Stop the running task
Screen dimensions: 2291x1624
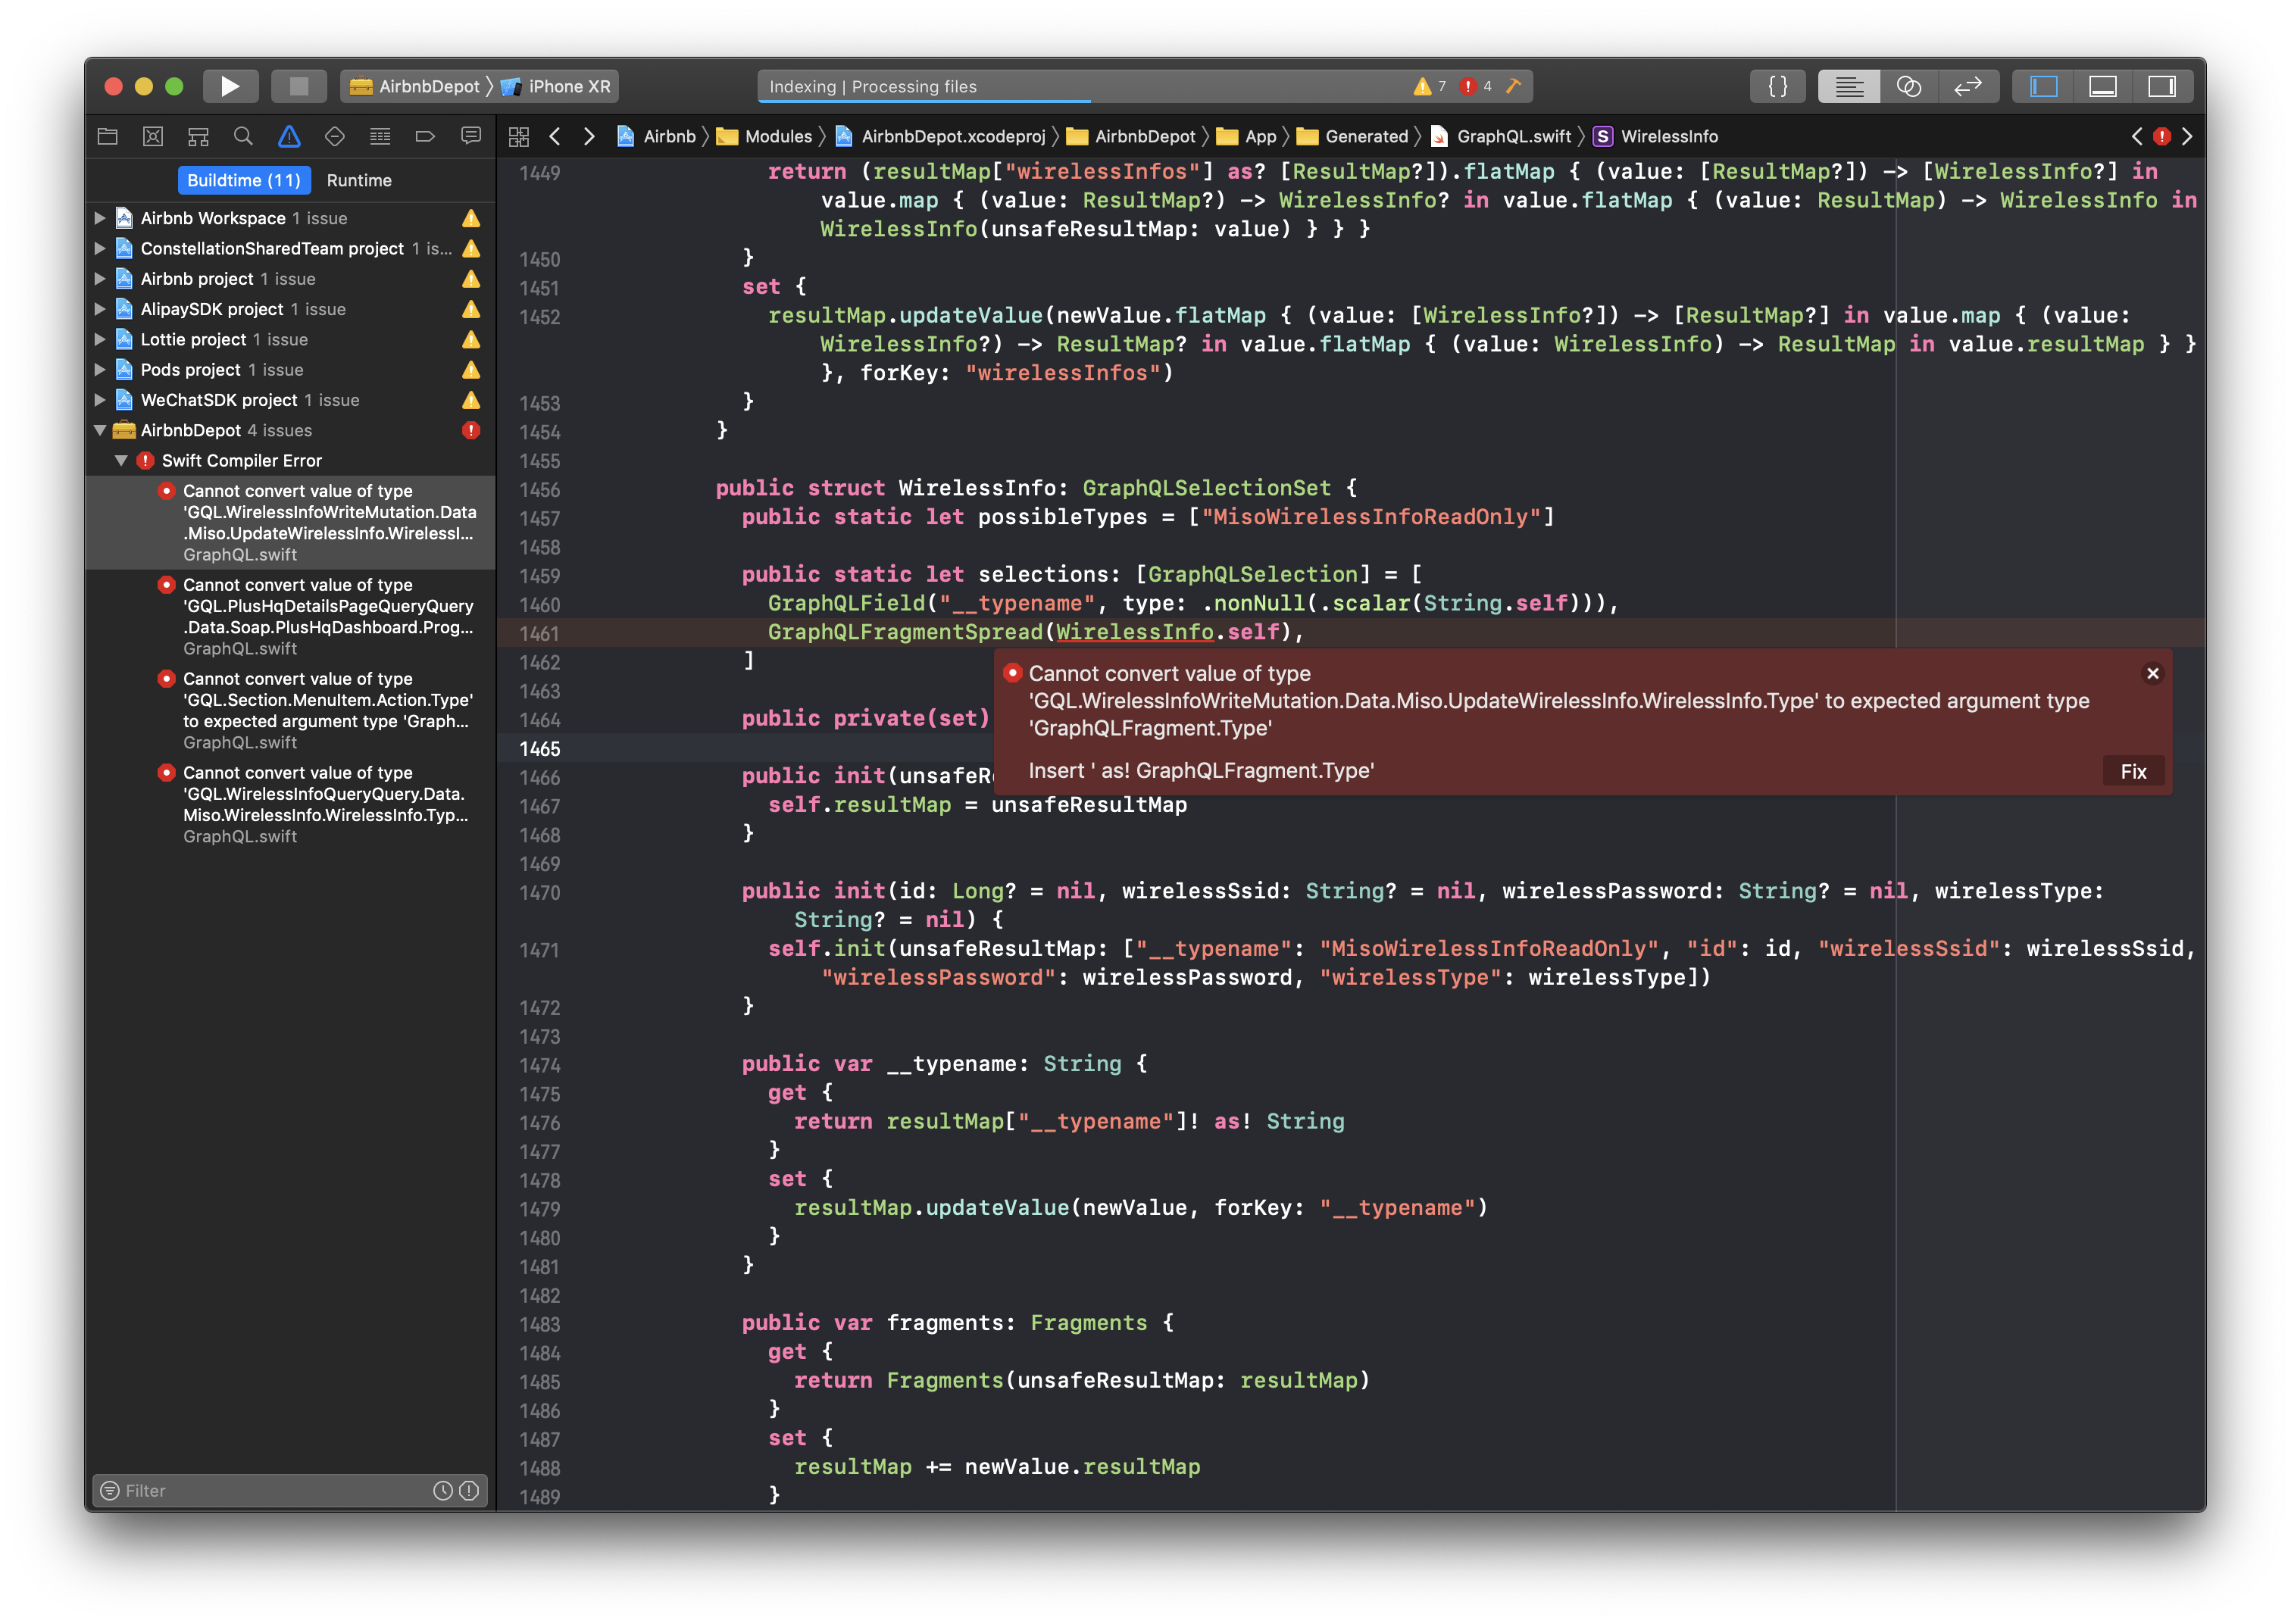[299, 86]
